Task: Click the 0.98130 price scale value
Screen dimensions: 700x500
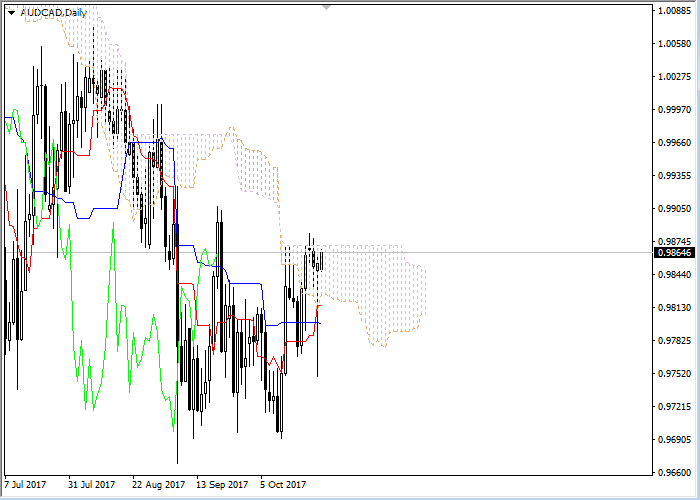Action: 675,308
